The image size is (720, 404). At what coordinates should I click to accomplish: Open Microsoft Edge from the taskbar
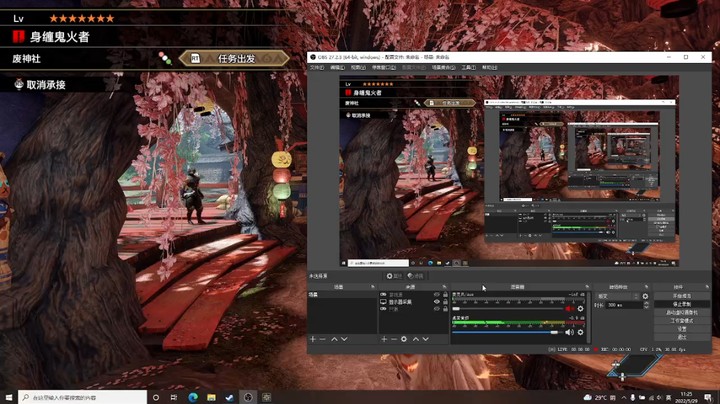tap(193, 397)
